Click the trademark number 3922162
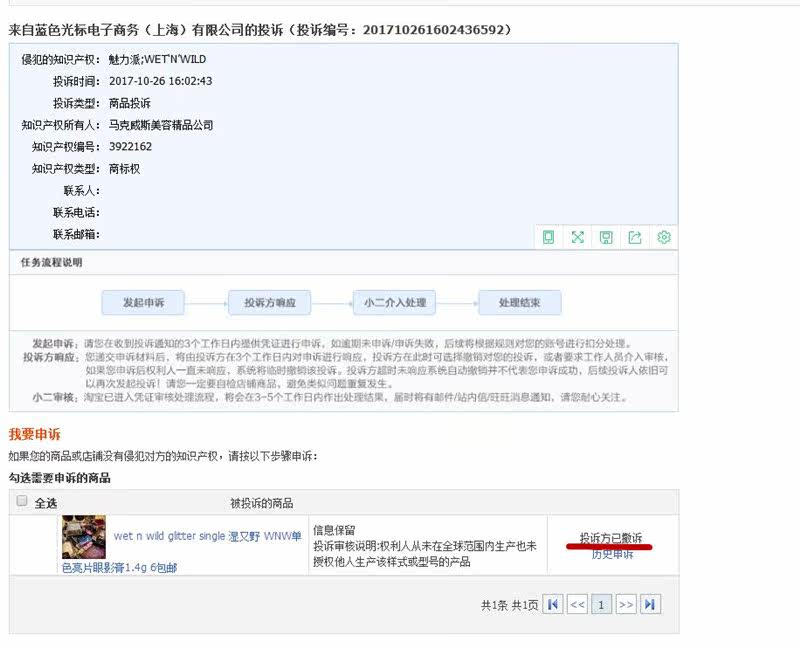This screenshot has width=800, height=648. (x=131, y=147)
